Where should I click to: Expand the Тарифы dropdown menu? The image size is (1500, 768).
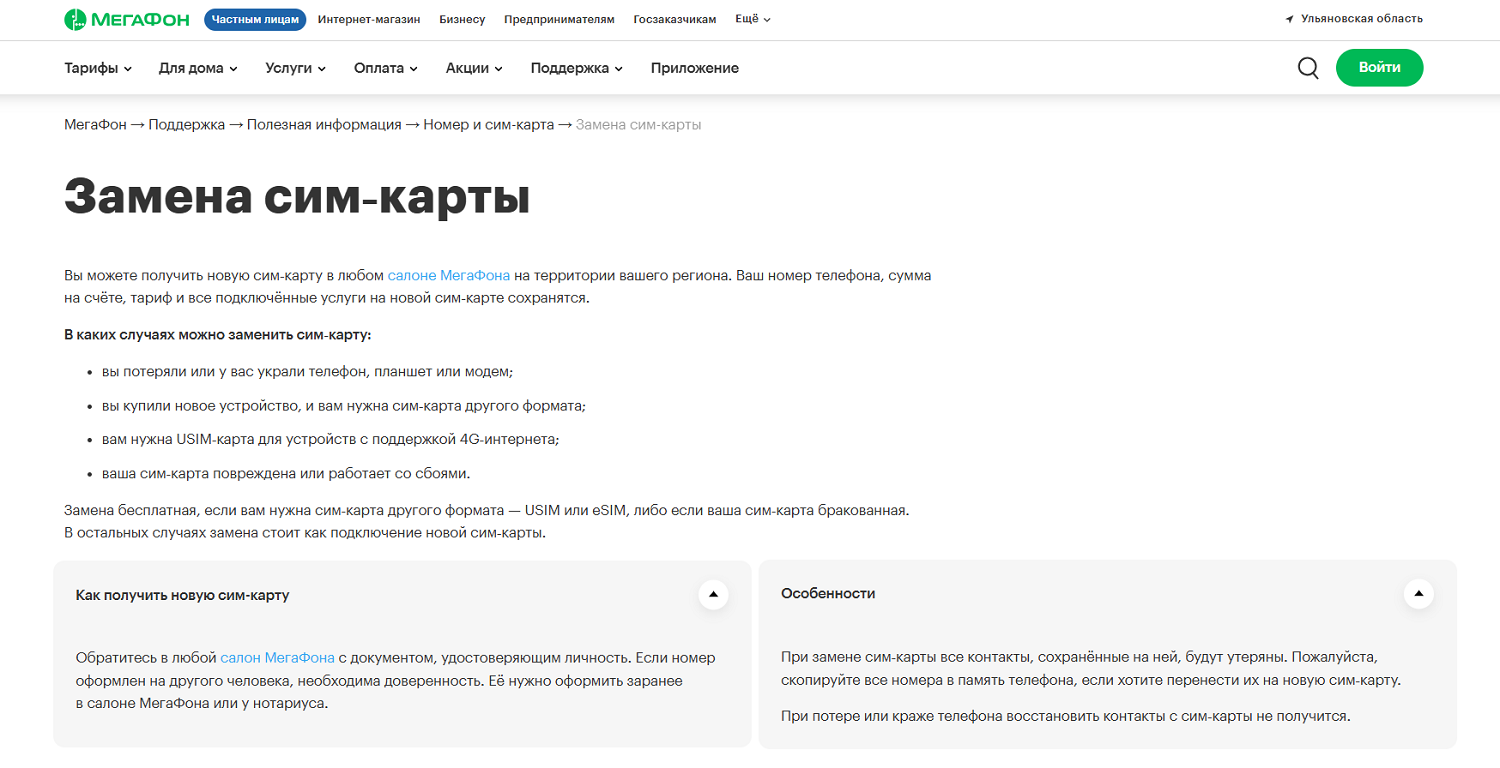[98, 68]
